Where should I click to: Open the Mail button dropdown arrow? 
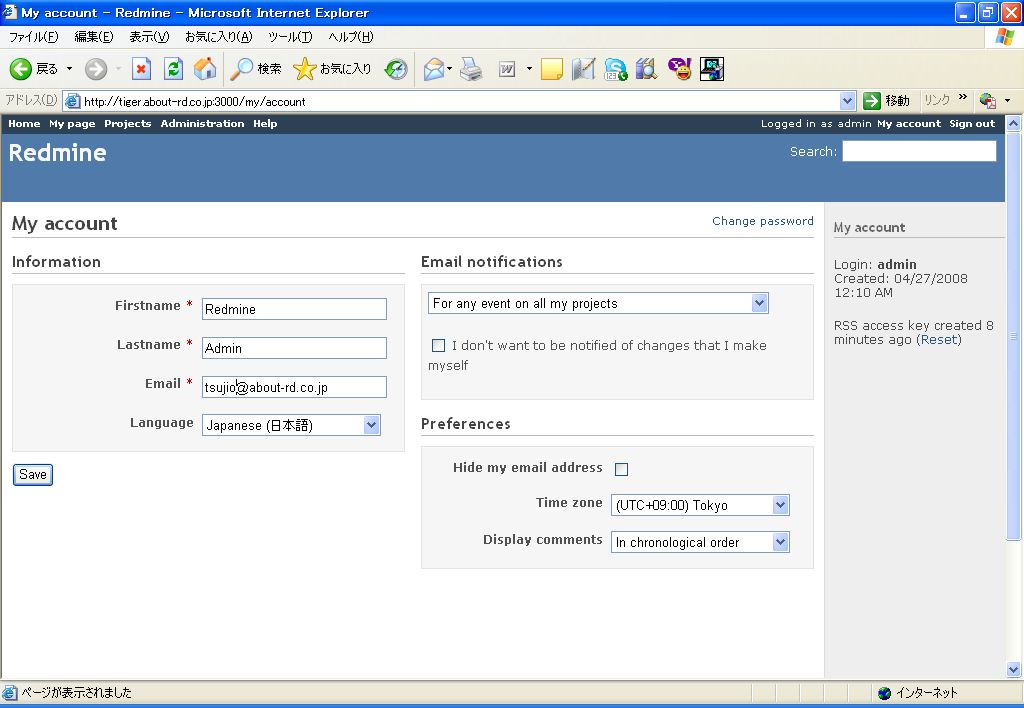tap(449, 69)
